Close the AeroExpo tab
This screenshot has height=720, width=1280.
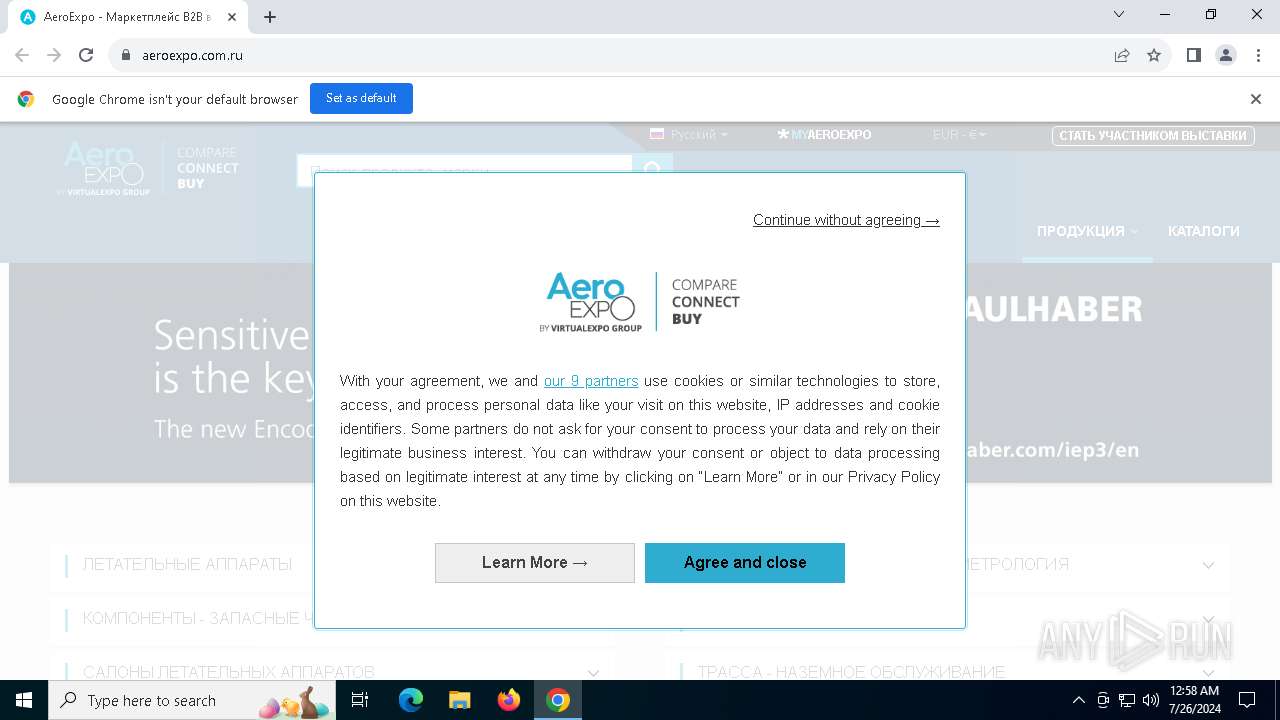[x=232, y=17]
